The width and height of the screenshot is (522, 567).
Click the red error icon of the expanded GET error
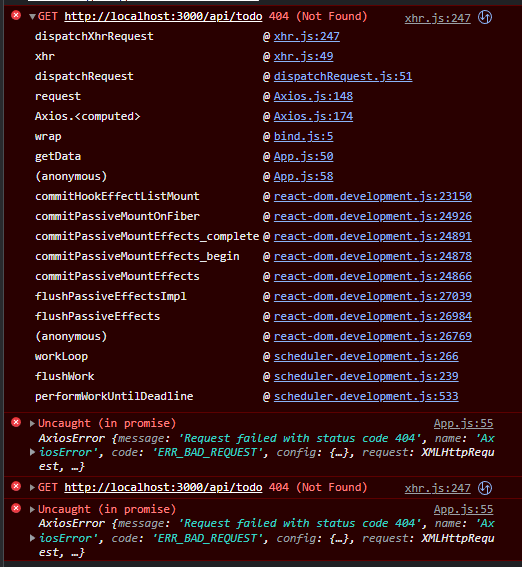(x=16, y=15)
